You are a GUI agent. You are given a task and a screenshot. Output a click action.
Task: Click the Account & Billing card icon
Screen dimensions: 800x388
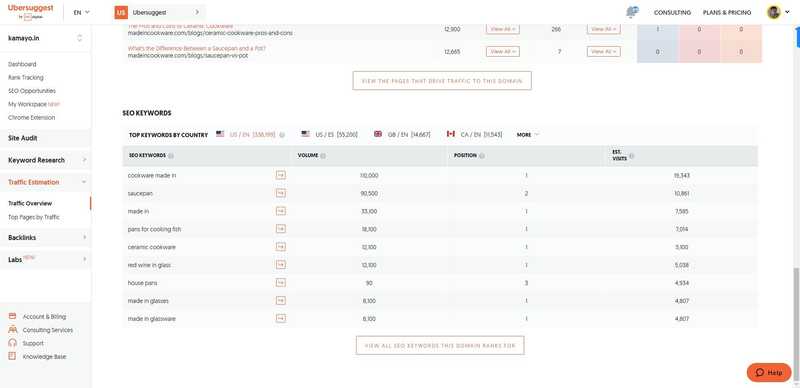pos(13,317)
